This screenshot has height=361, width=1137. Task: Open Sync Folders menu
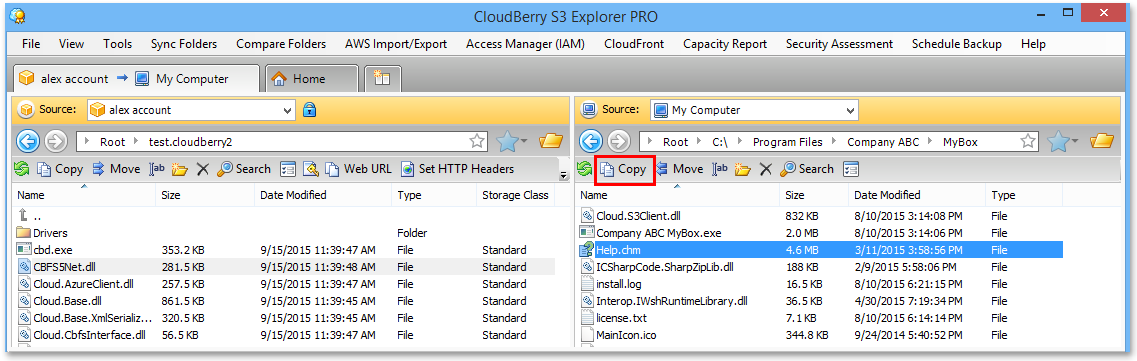click(x=183, y=44)
